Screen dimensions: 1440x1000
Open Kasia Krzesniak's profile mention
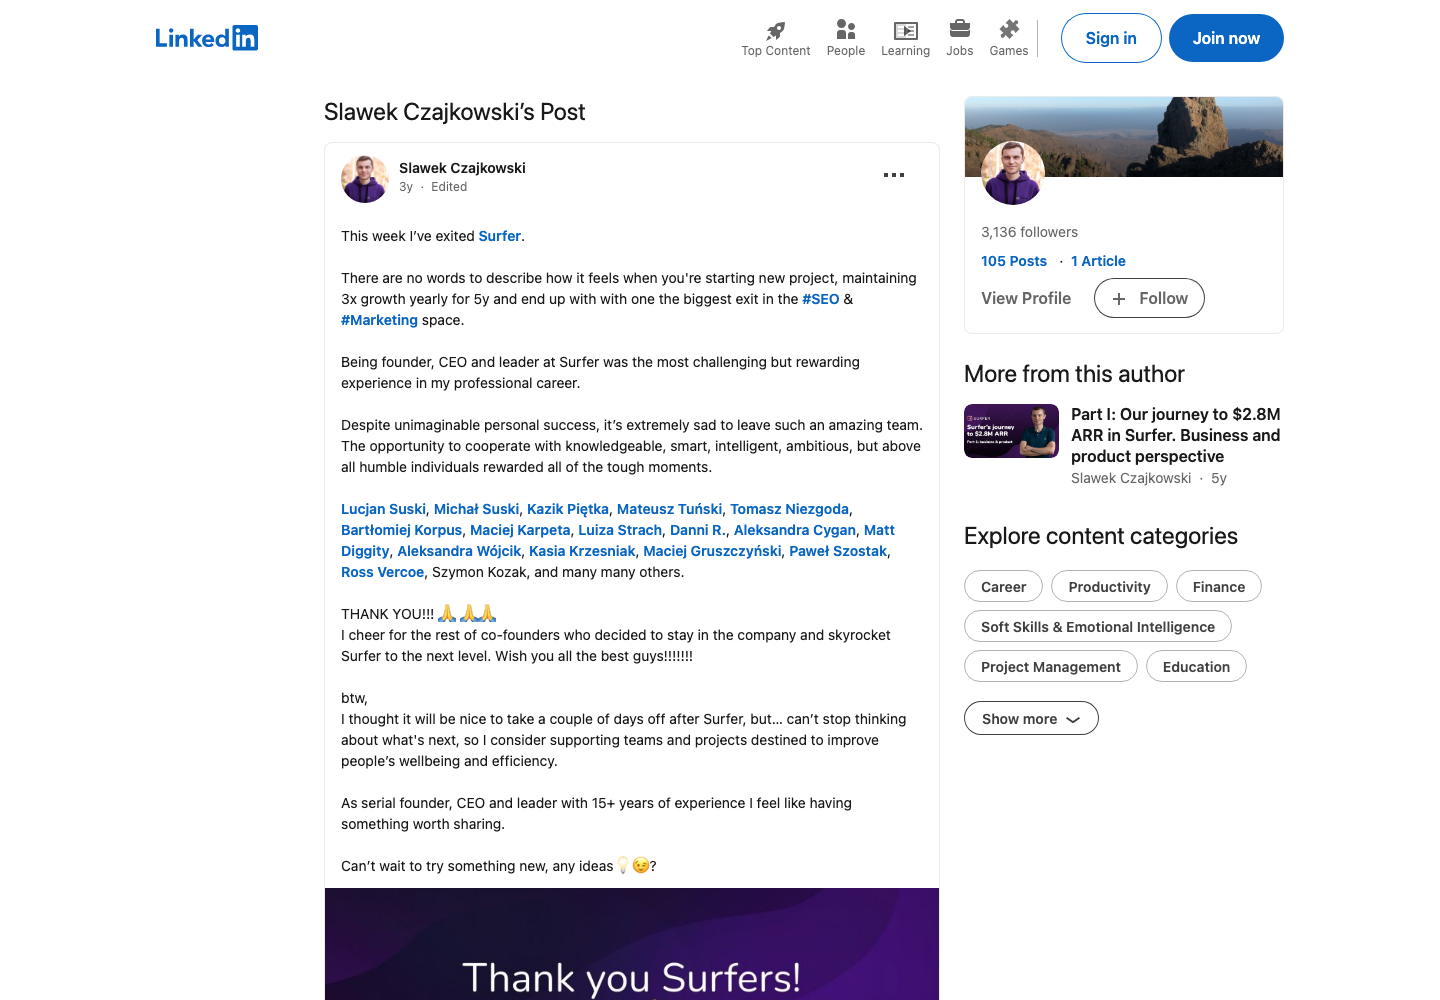582,551
